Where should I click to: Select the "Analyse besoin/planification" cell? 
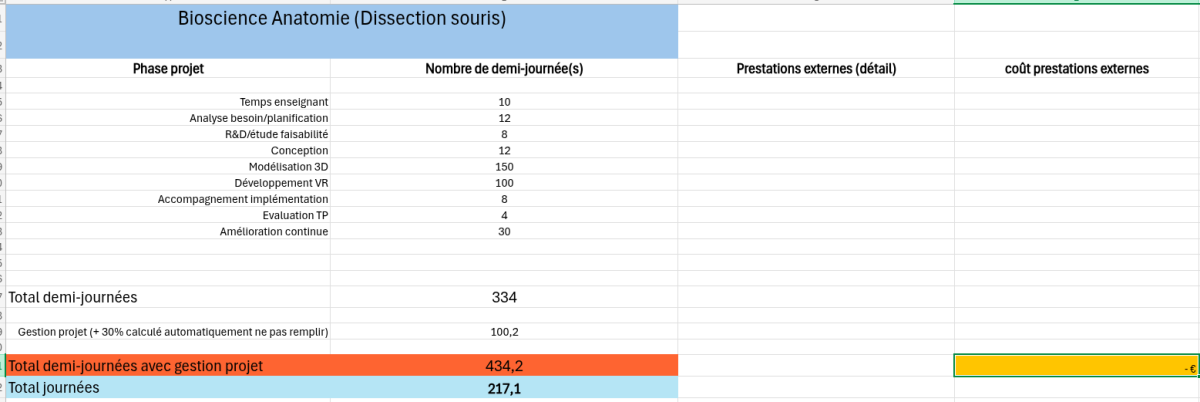pyautogui.click(x=259, y=118)
